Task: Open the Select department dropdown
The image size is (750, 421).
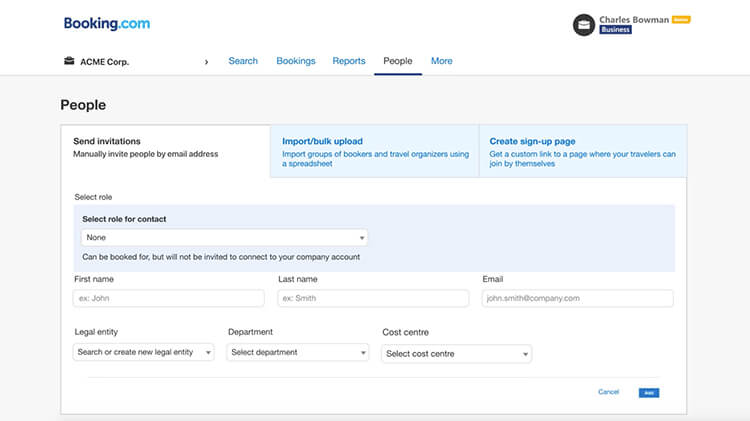Action: point(298,352)
